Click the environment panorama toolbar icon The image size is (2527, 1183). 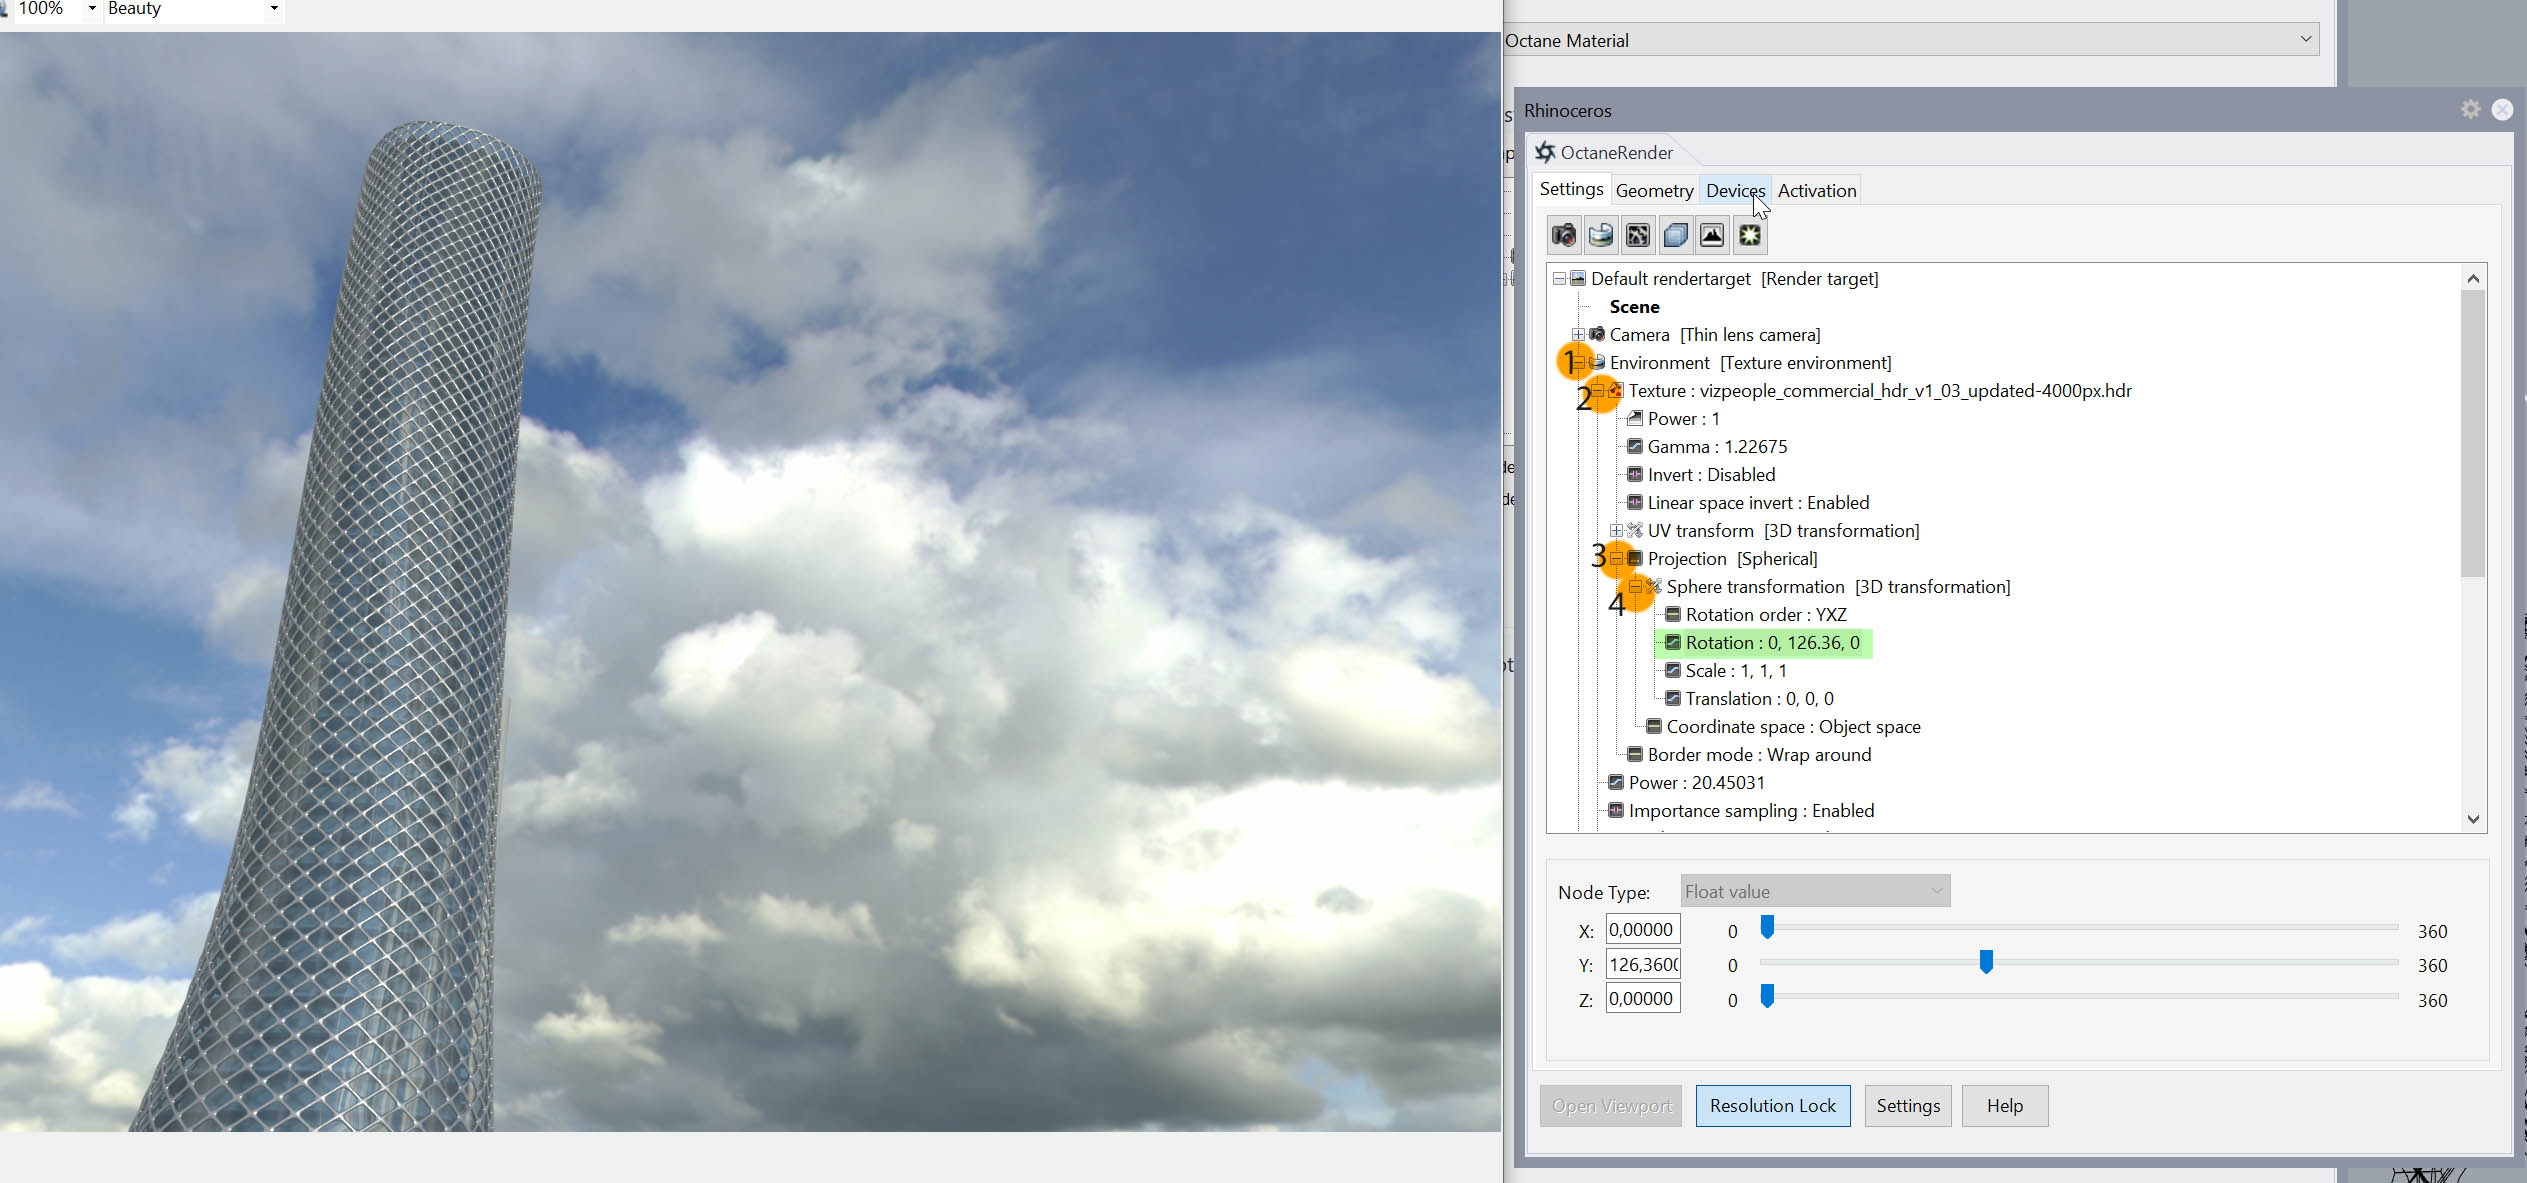1600,235
